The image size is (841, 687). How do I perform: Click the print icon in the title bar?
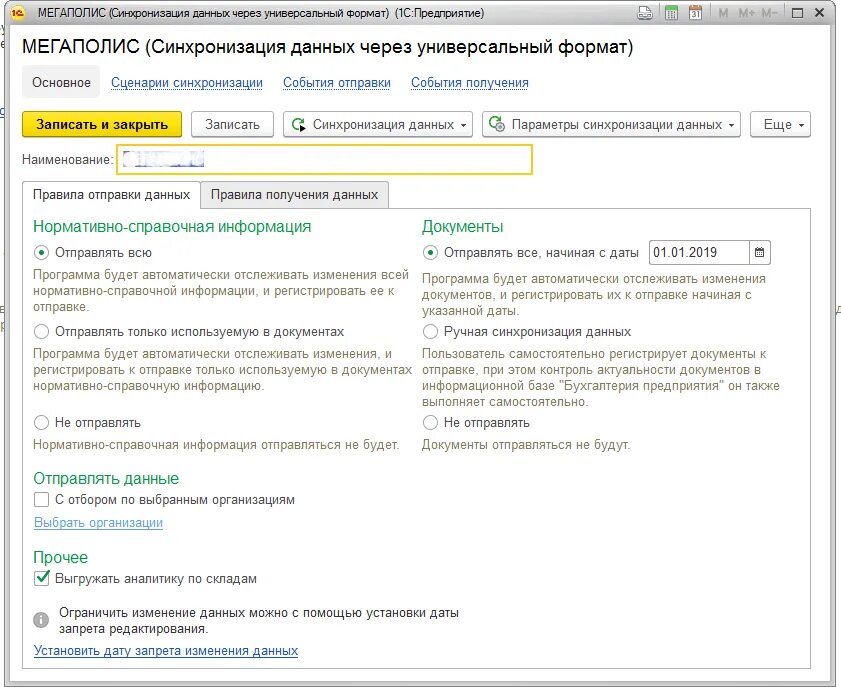coord(645,11)
